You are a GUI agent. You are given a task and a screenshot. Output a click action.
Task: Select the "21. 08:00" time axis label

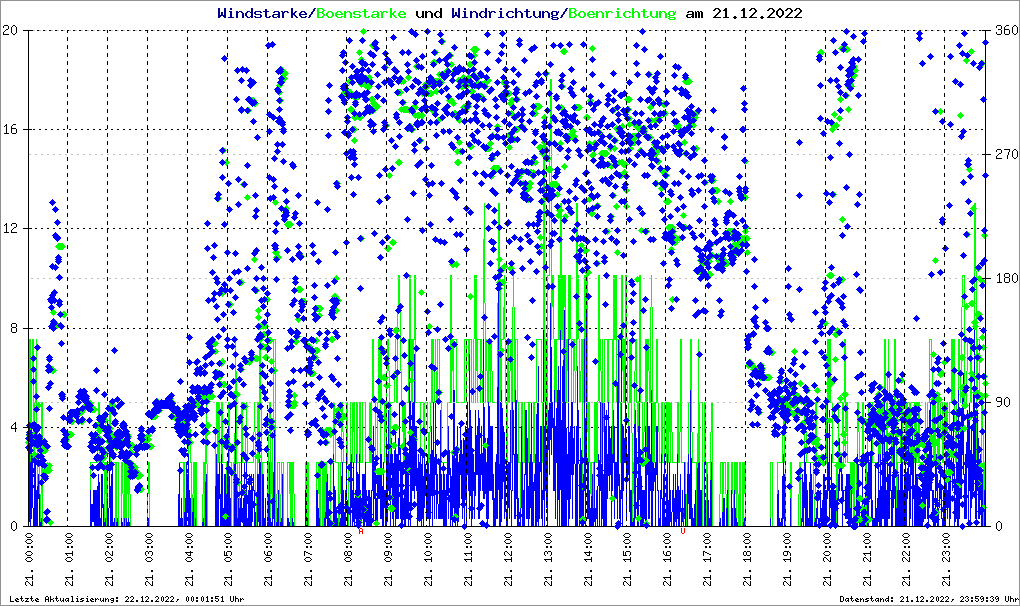(348, 559)
